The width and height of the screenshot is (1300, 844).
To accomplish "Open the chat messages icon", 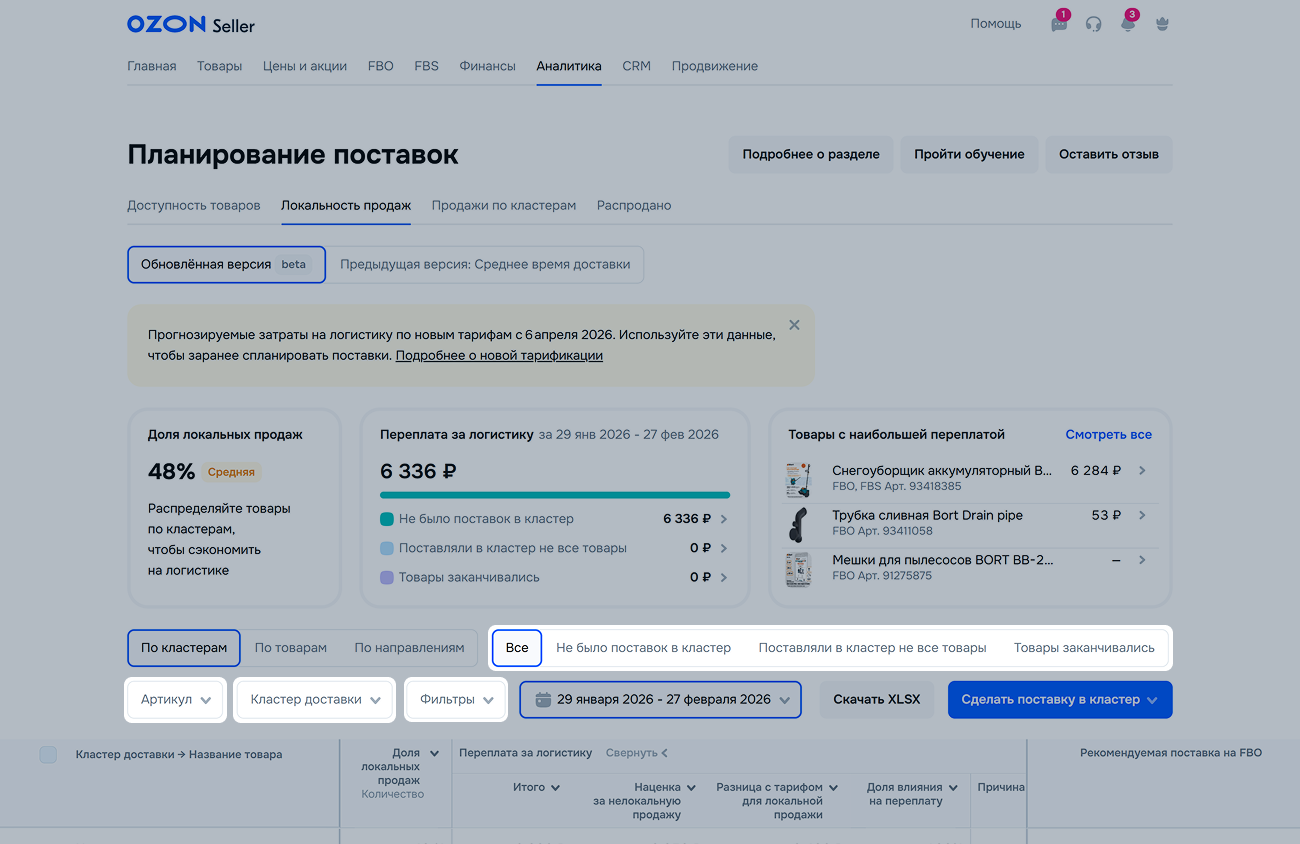I will 1059,24.
